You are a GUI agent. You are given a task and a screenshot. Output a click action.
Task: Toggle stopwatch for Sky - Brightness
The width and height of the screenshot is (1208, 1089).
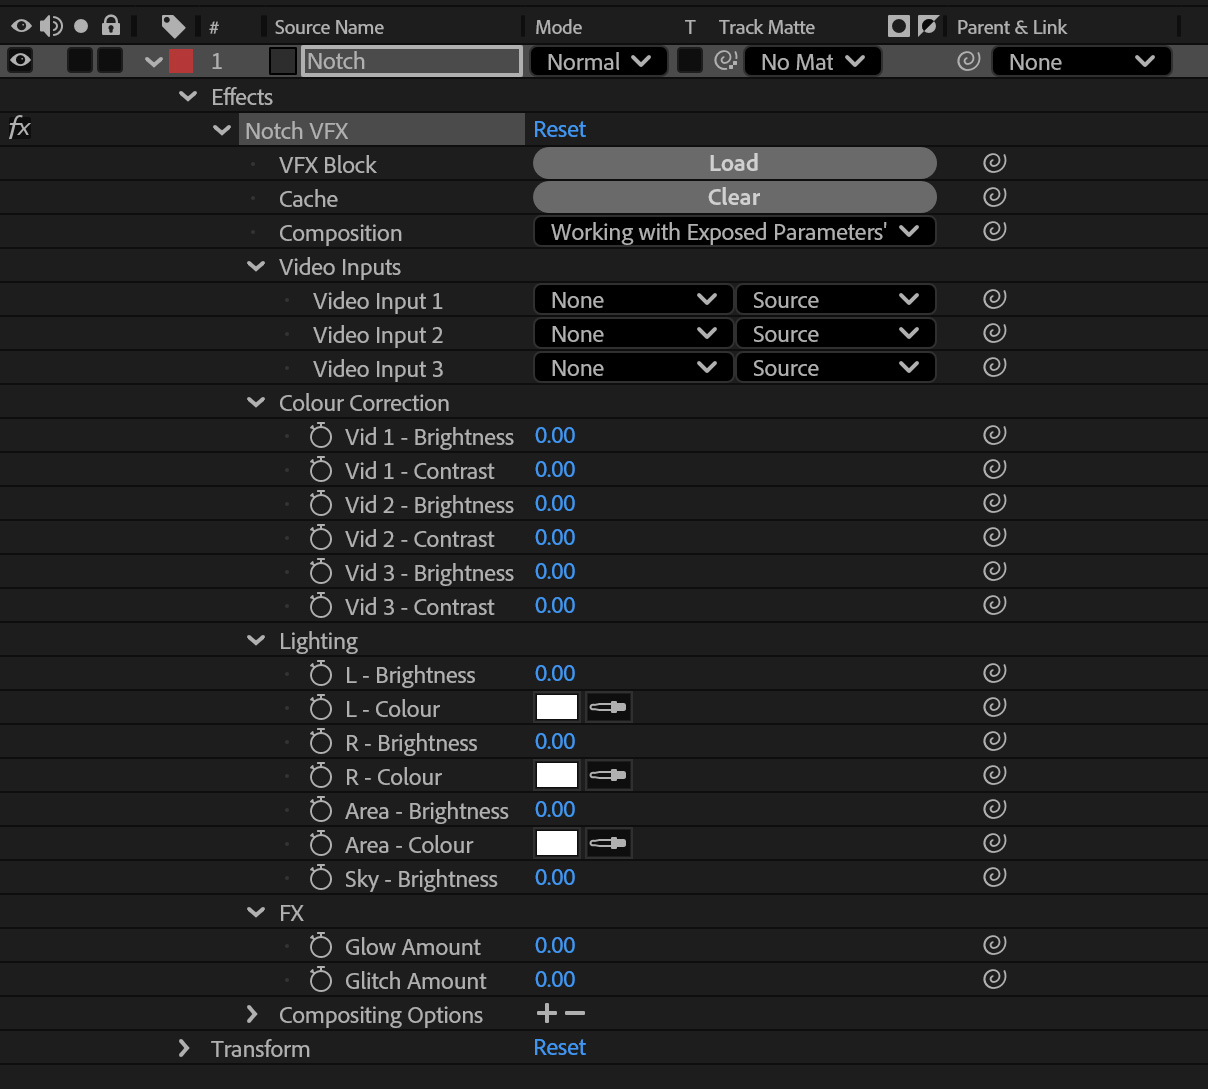(320, 878)
